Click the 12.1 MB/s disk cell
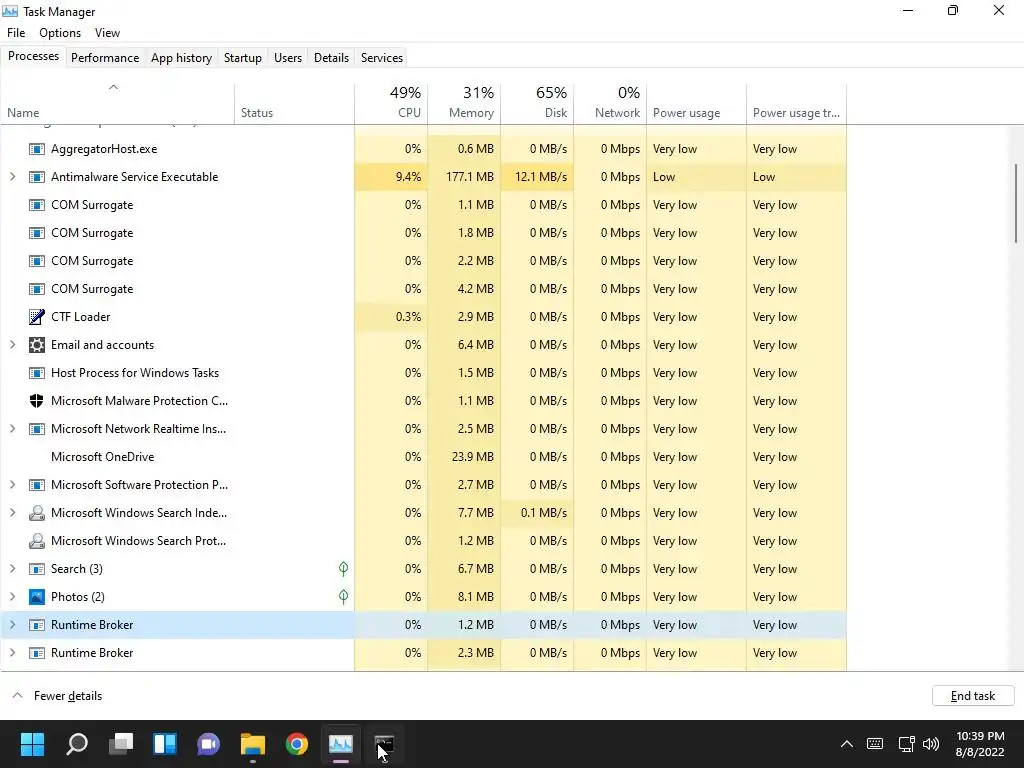 pos(537,177)
